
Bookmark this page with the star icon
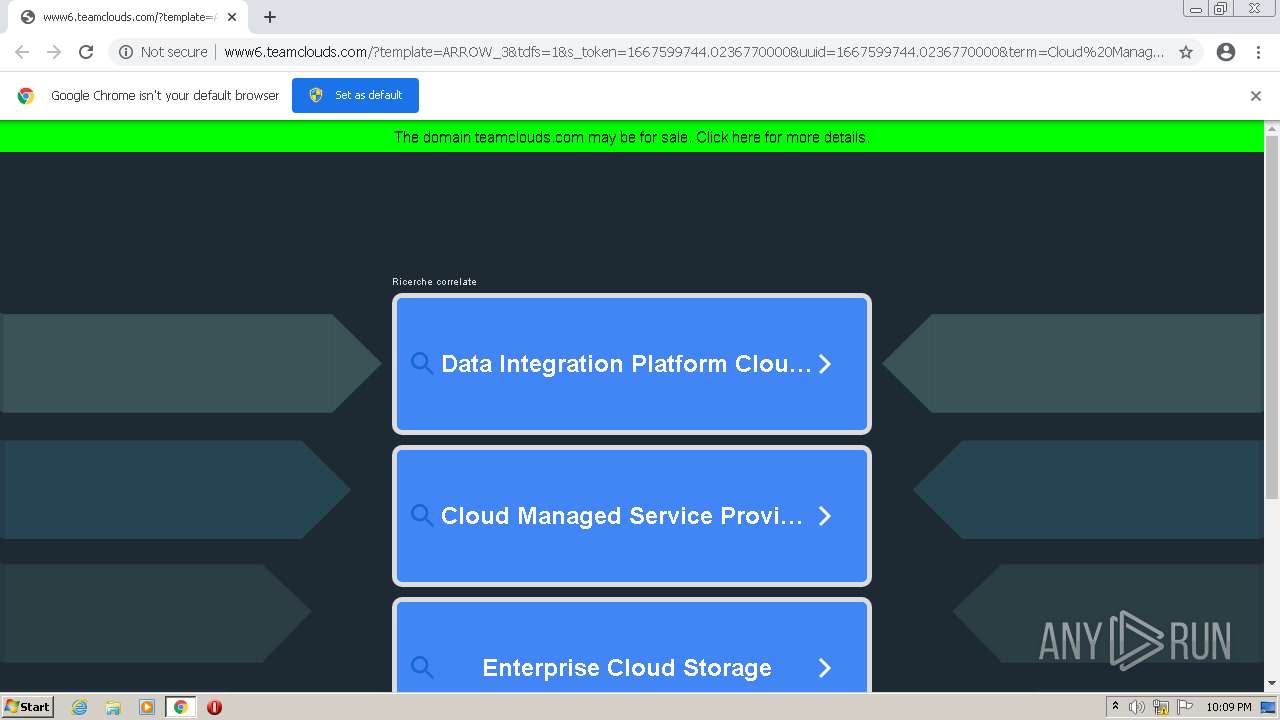coord(1186,52)
